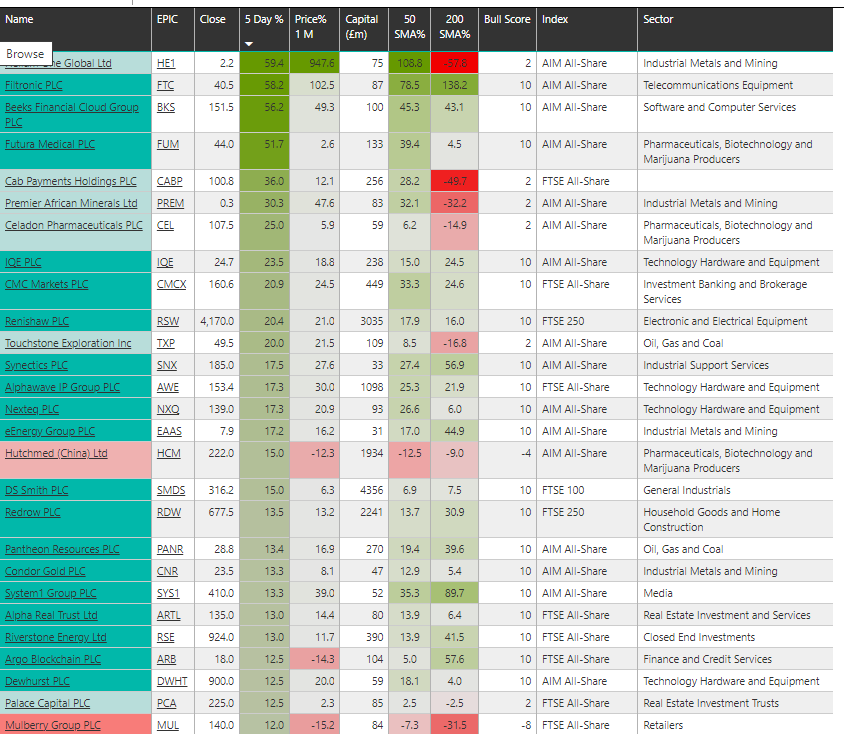Open Argo Blockchain PLC link

tap(53, 660)
